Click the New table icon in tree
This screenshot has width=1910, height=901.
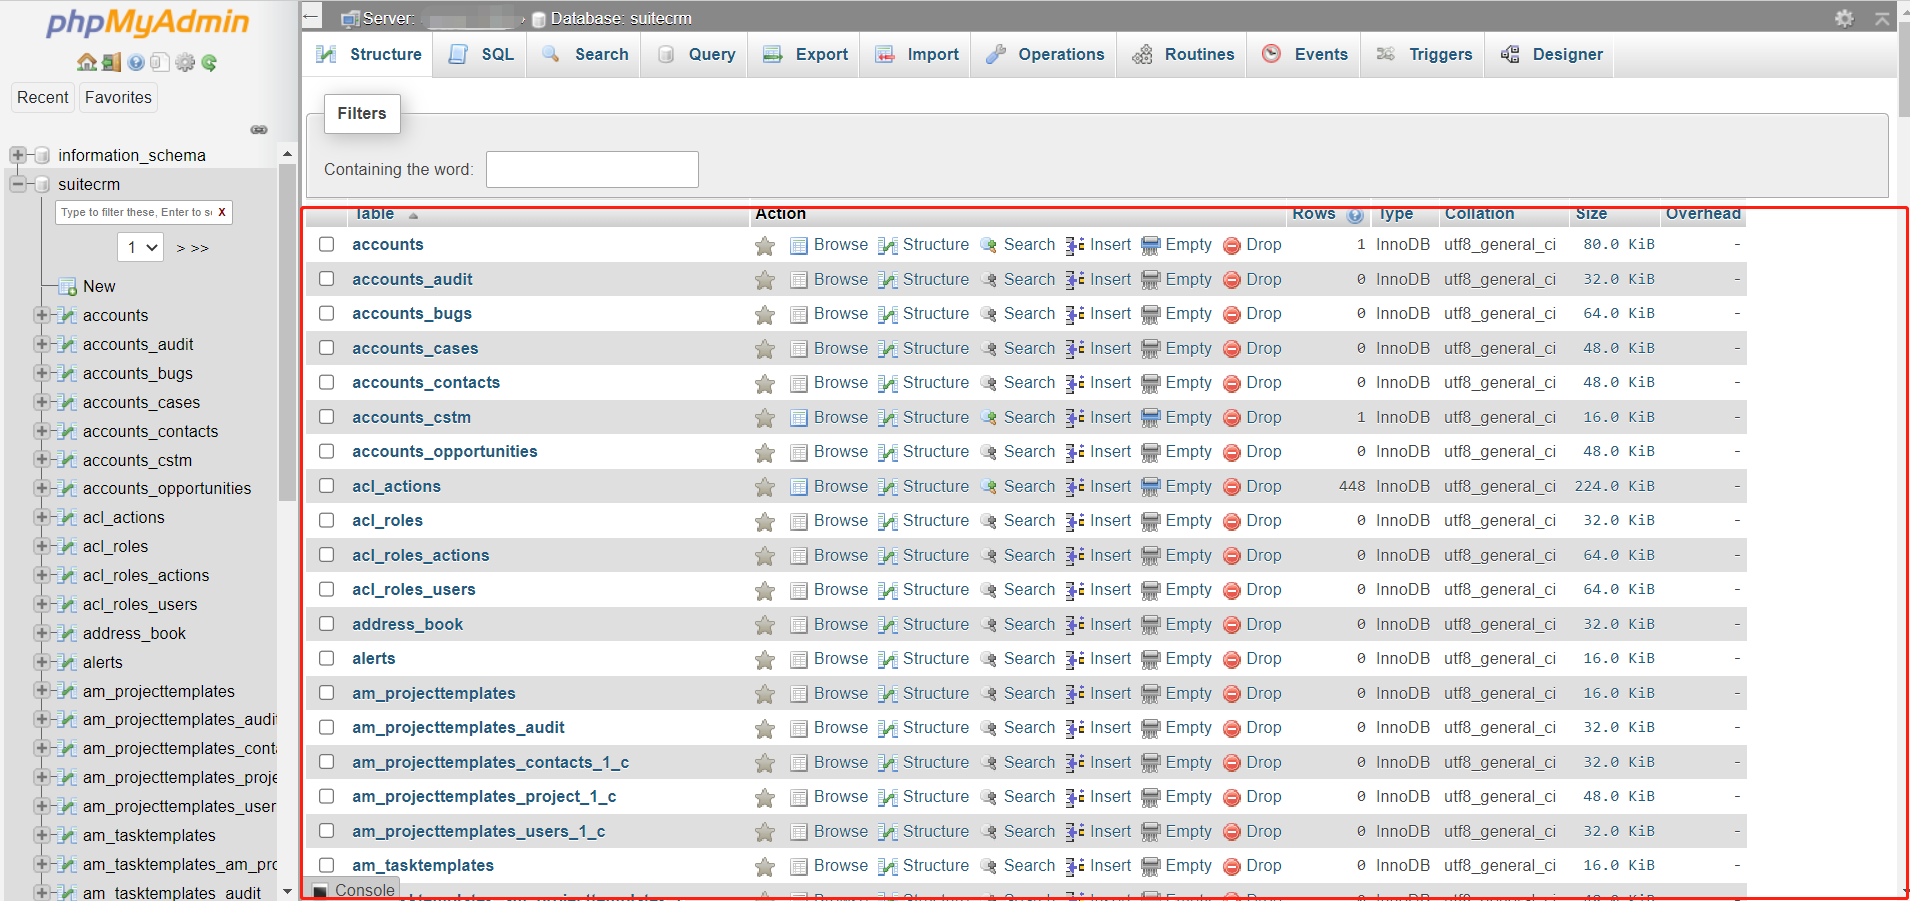pyautogui.click(x=68, y=287)
